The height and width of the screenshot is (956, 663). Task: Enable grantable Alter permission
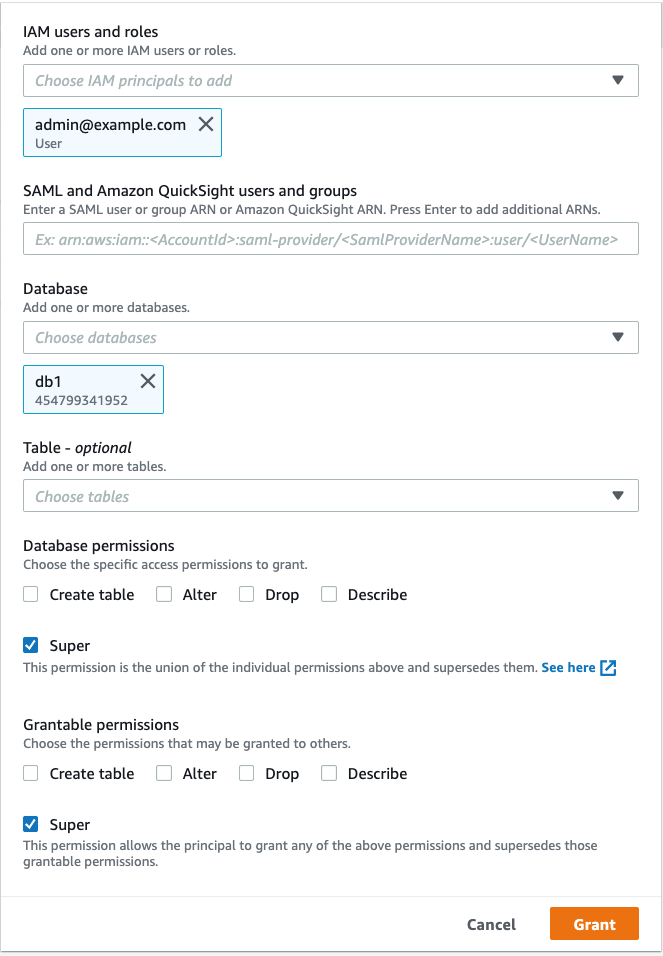[164, 774]
